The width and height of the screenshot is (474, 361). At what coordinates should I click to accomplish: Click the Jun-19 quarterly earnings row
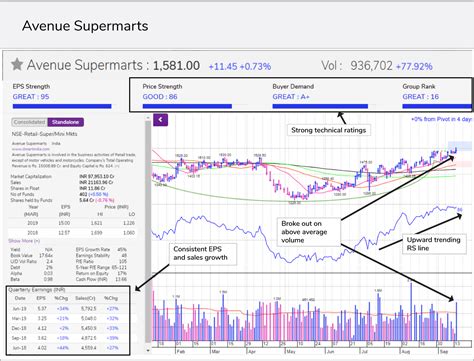click(x=68, y=309)
